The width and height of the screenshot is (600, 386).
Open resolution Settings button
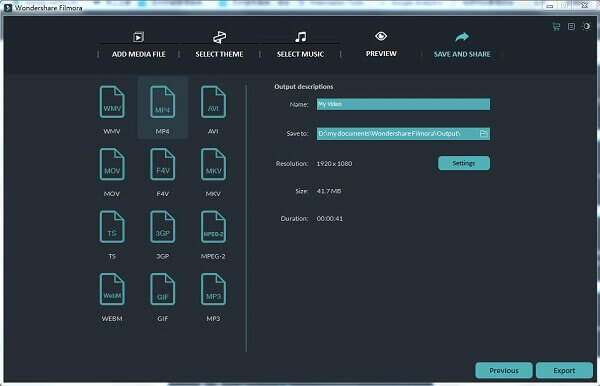click(x=464, y=163)
